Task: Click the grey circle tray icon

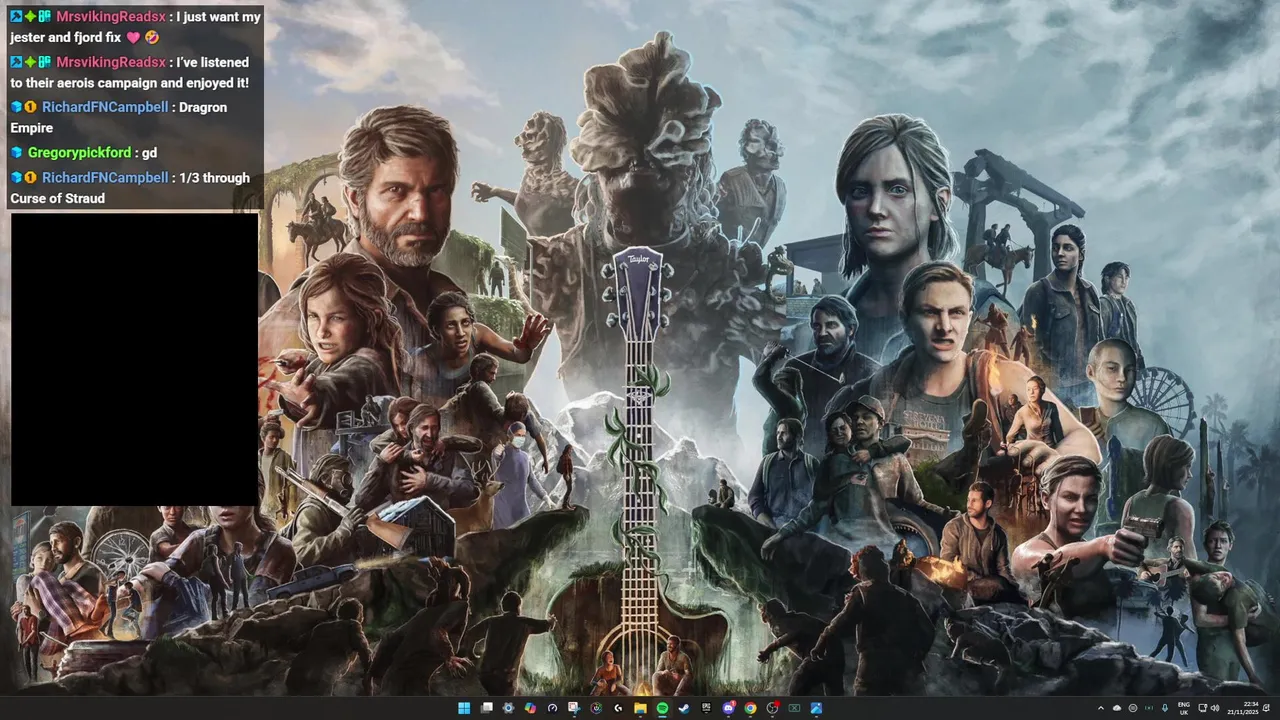Action: coord(1133,708)
